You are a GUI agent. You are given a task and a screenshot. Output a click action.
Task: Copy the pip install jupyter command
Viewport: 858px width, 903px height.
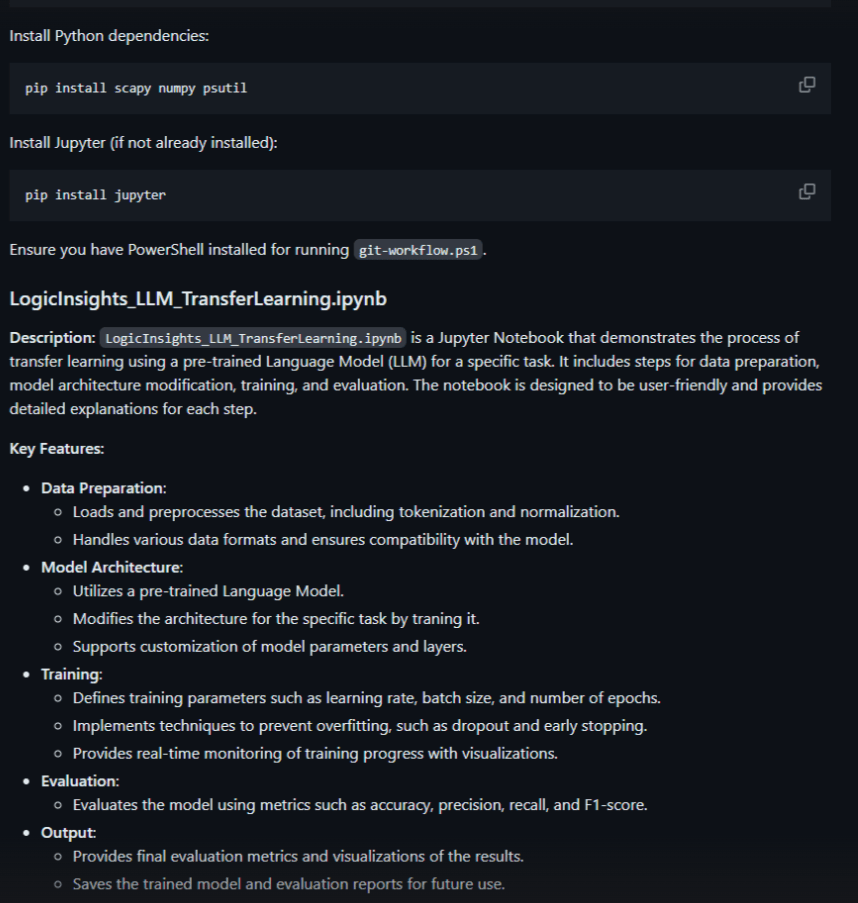807,192
